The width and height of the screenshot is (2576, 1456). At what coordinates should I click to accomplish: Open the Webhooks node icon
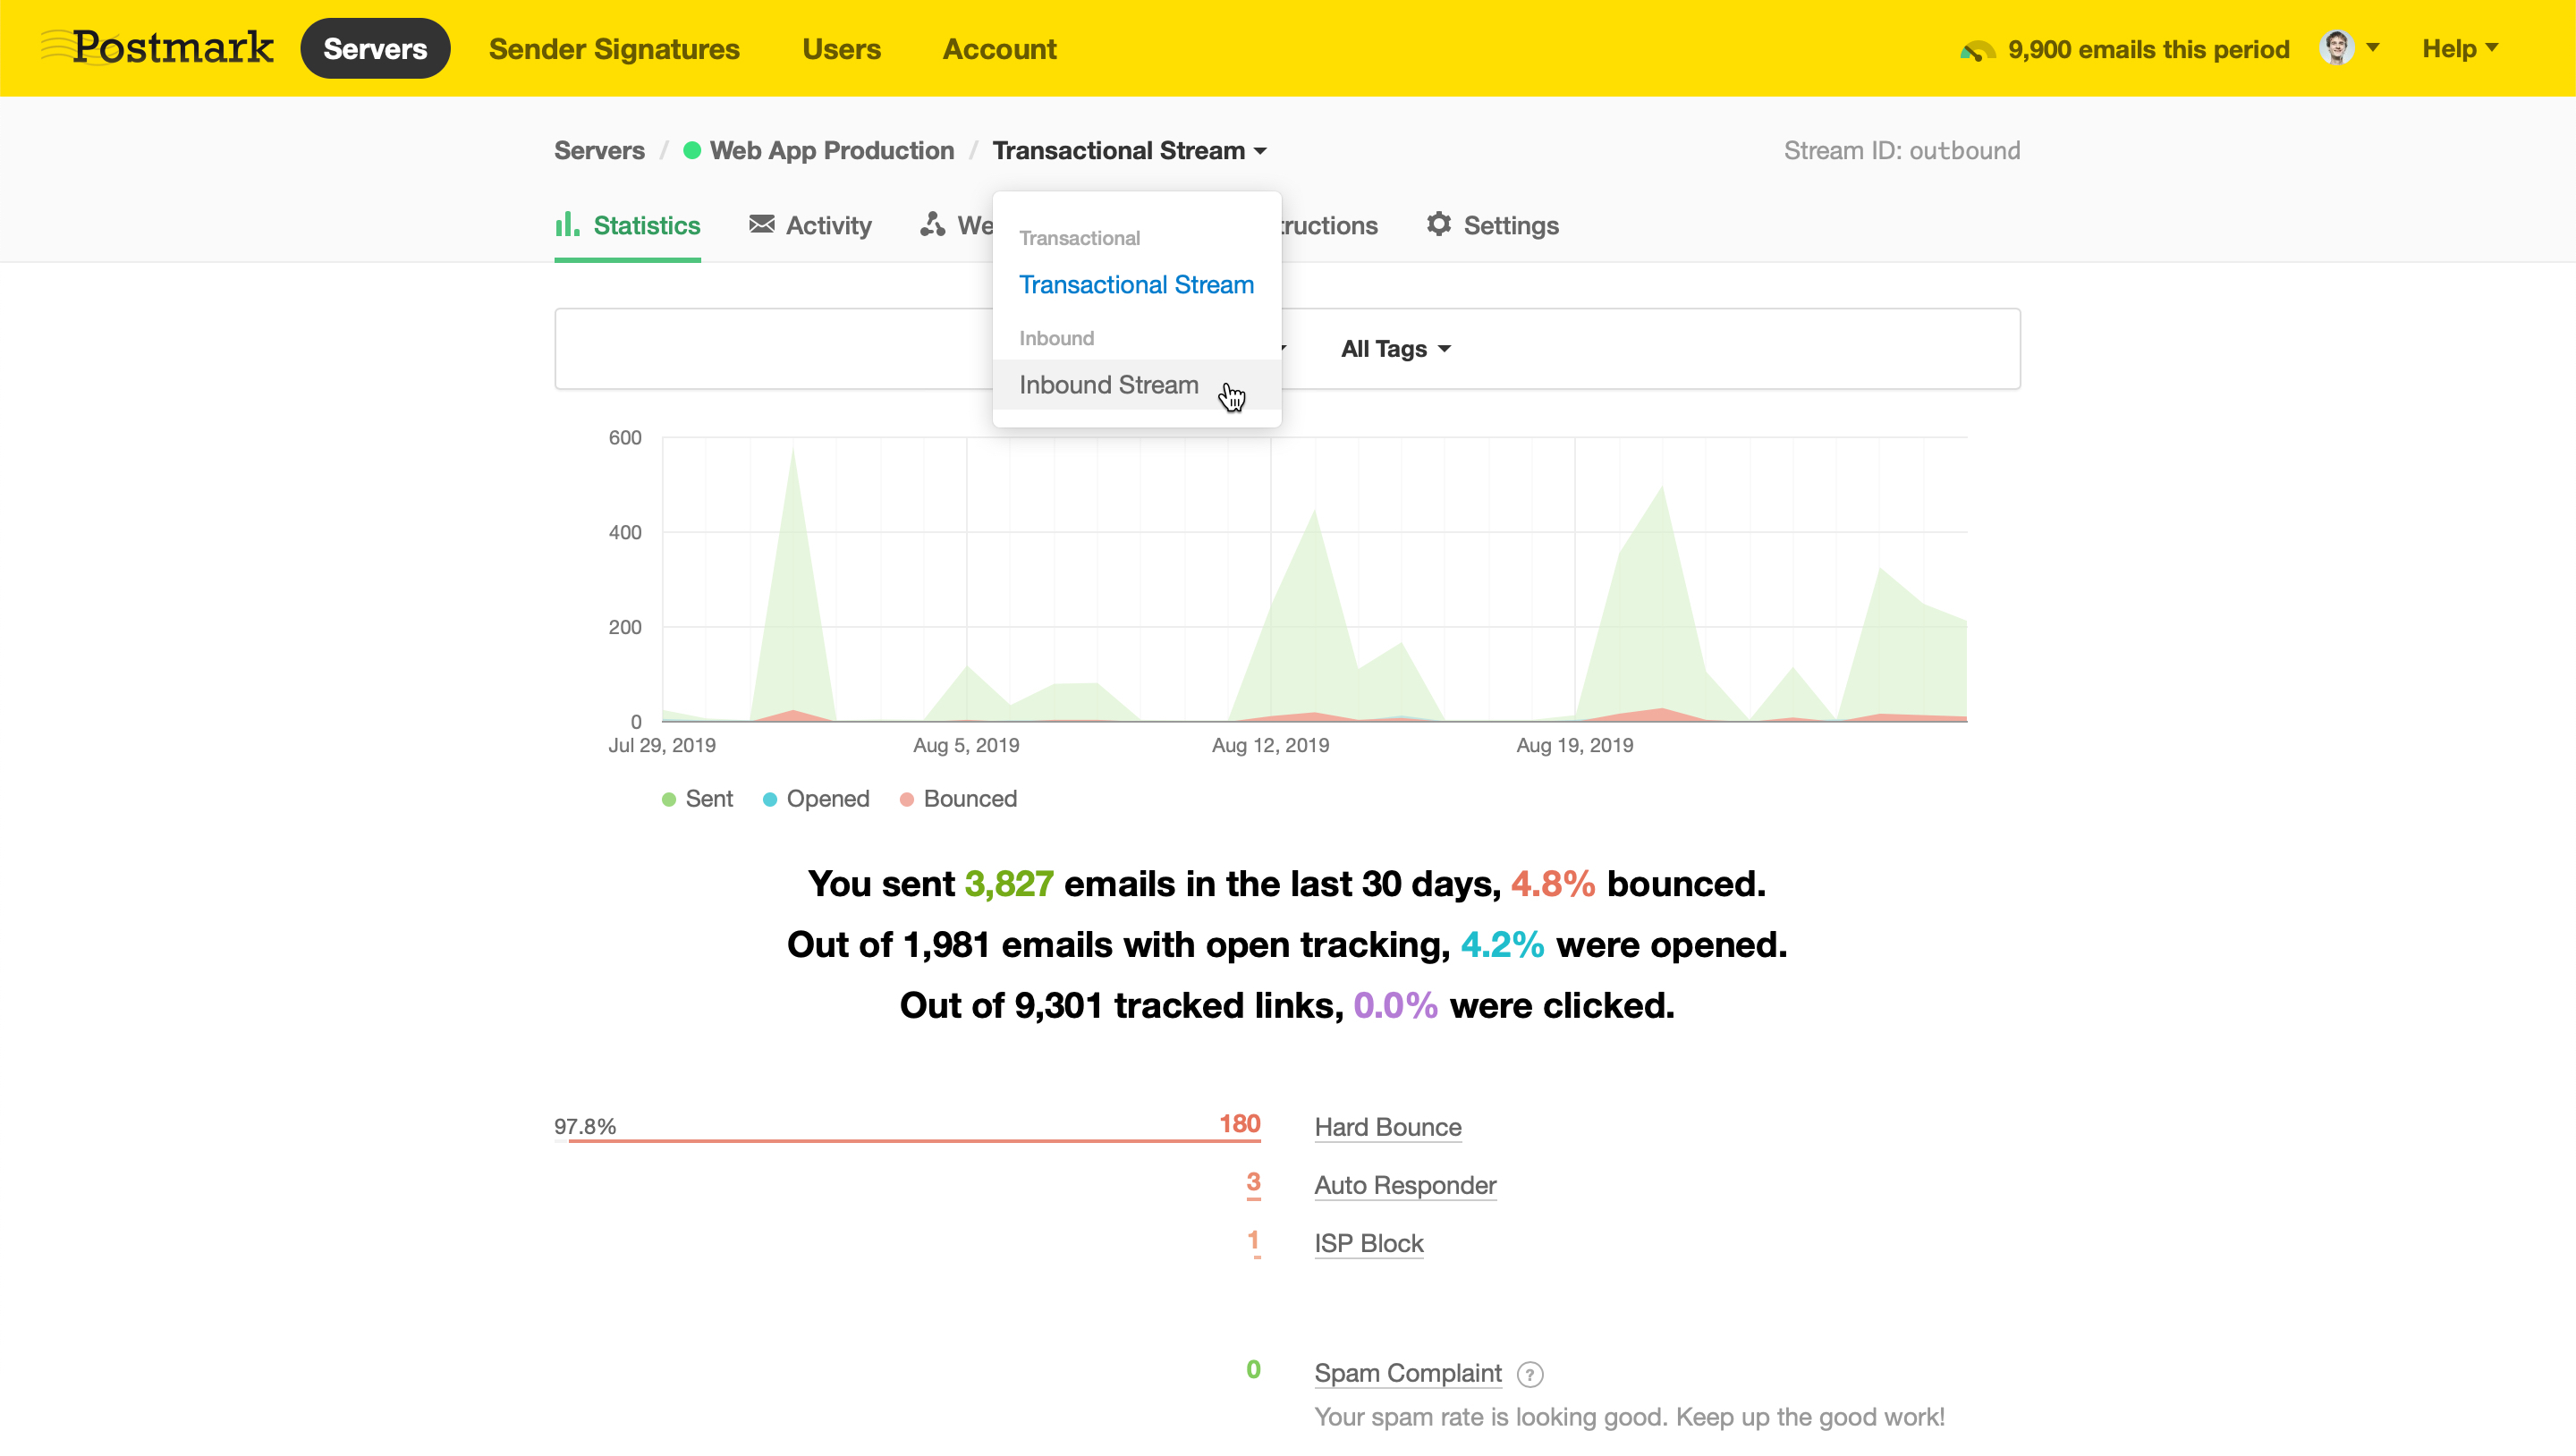(933, 224)
